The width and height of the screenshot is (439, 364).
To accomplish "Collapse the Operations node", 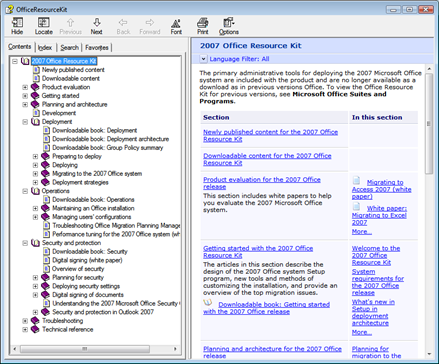I will [x=25, y=191].
